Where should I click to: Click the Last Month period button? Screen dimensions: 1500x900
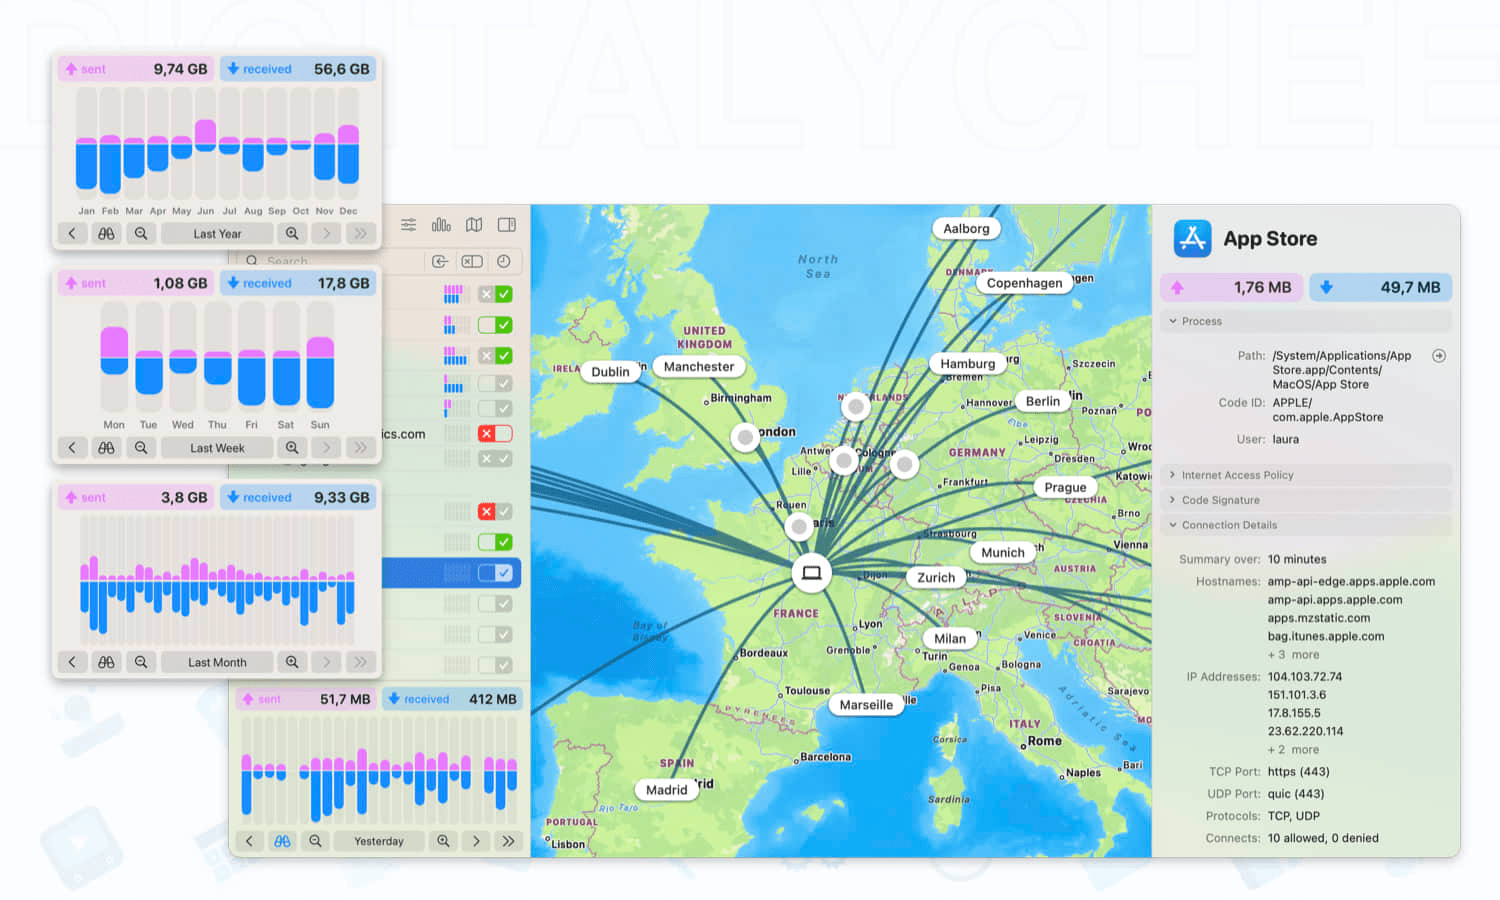point(217,662)
